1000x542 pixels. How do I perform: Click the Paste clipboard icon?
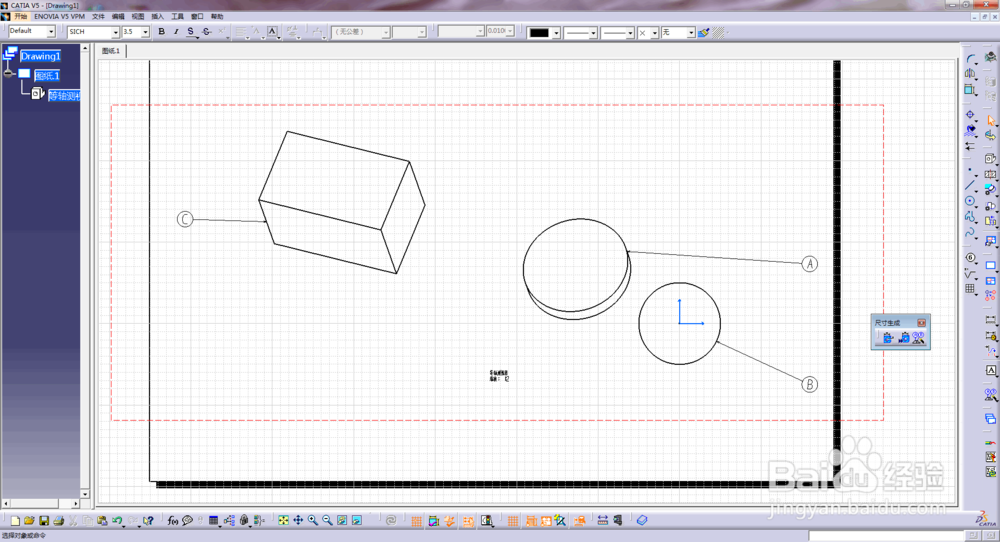[x=102, y=521]
